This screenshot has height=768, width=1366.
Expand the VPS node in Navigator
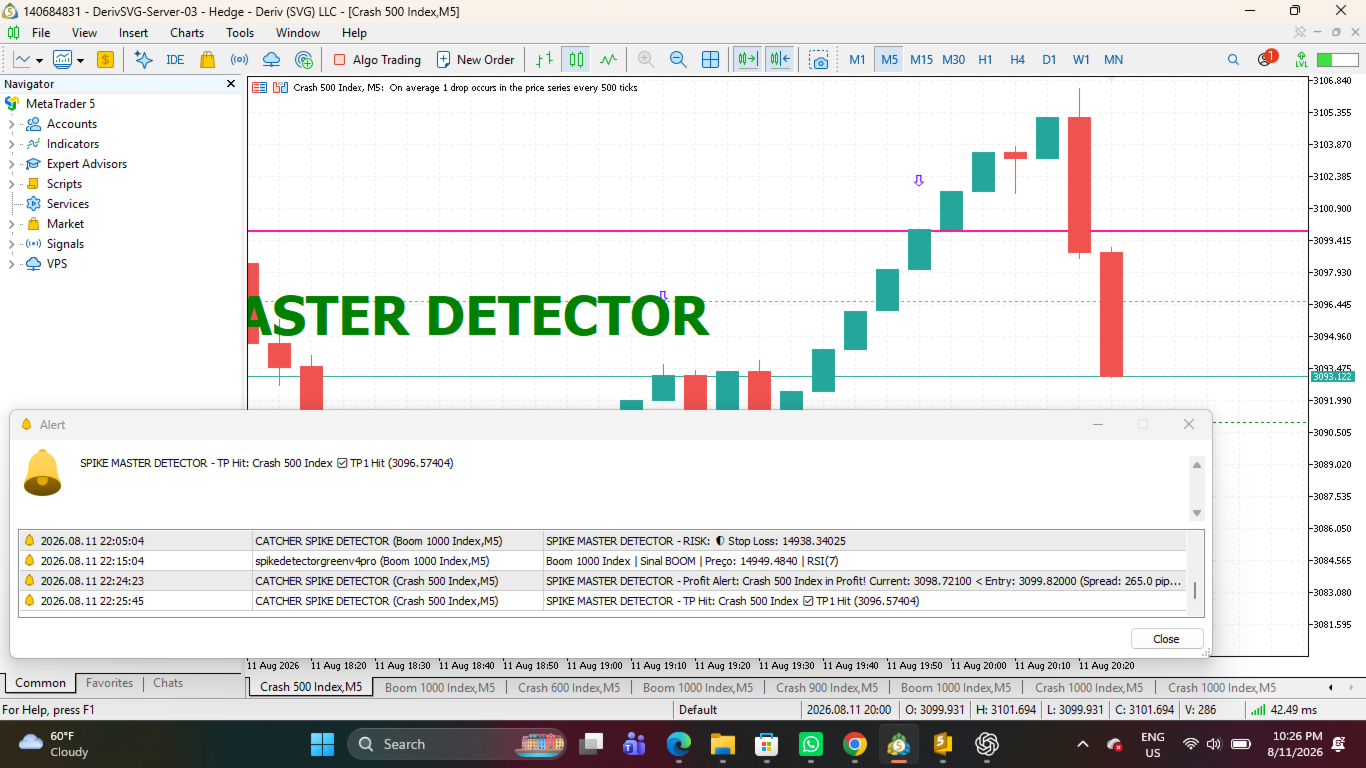coord(12,264)
